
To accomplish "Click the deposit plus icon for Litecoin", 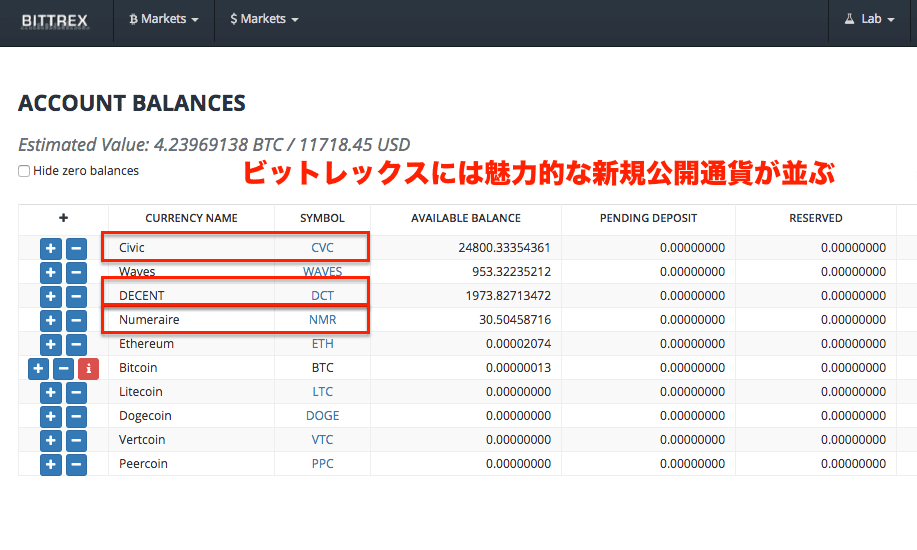I will click(51, 393).
